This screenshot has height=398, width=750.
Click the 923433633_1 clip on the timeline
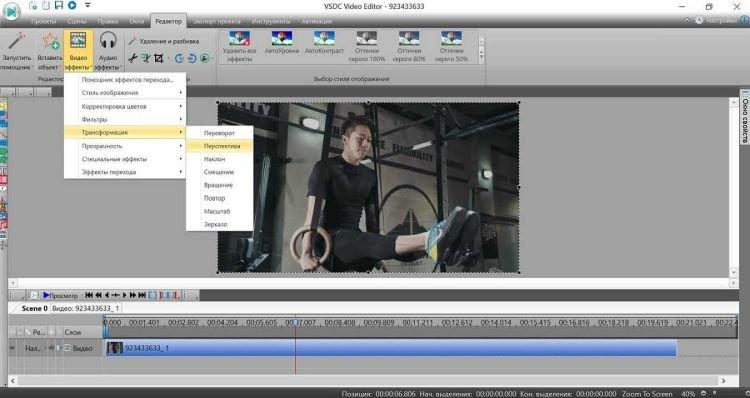pos(391,348)
